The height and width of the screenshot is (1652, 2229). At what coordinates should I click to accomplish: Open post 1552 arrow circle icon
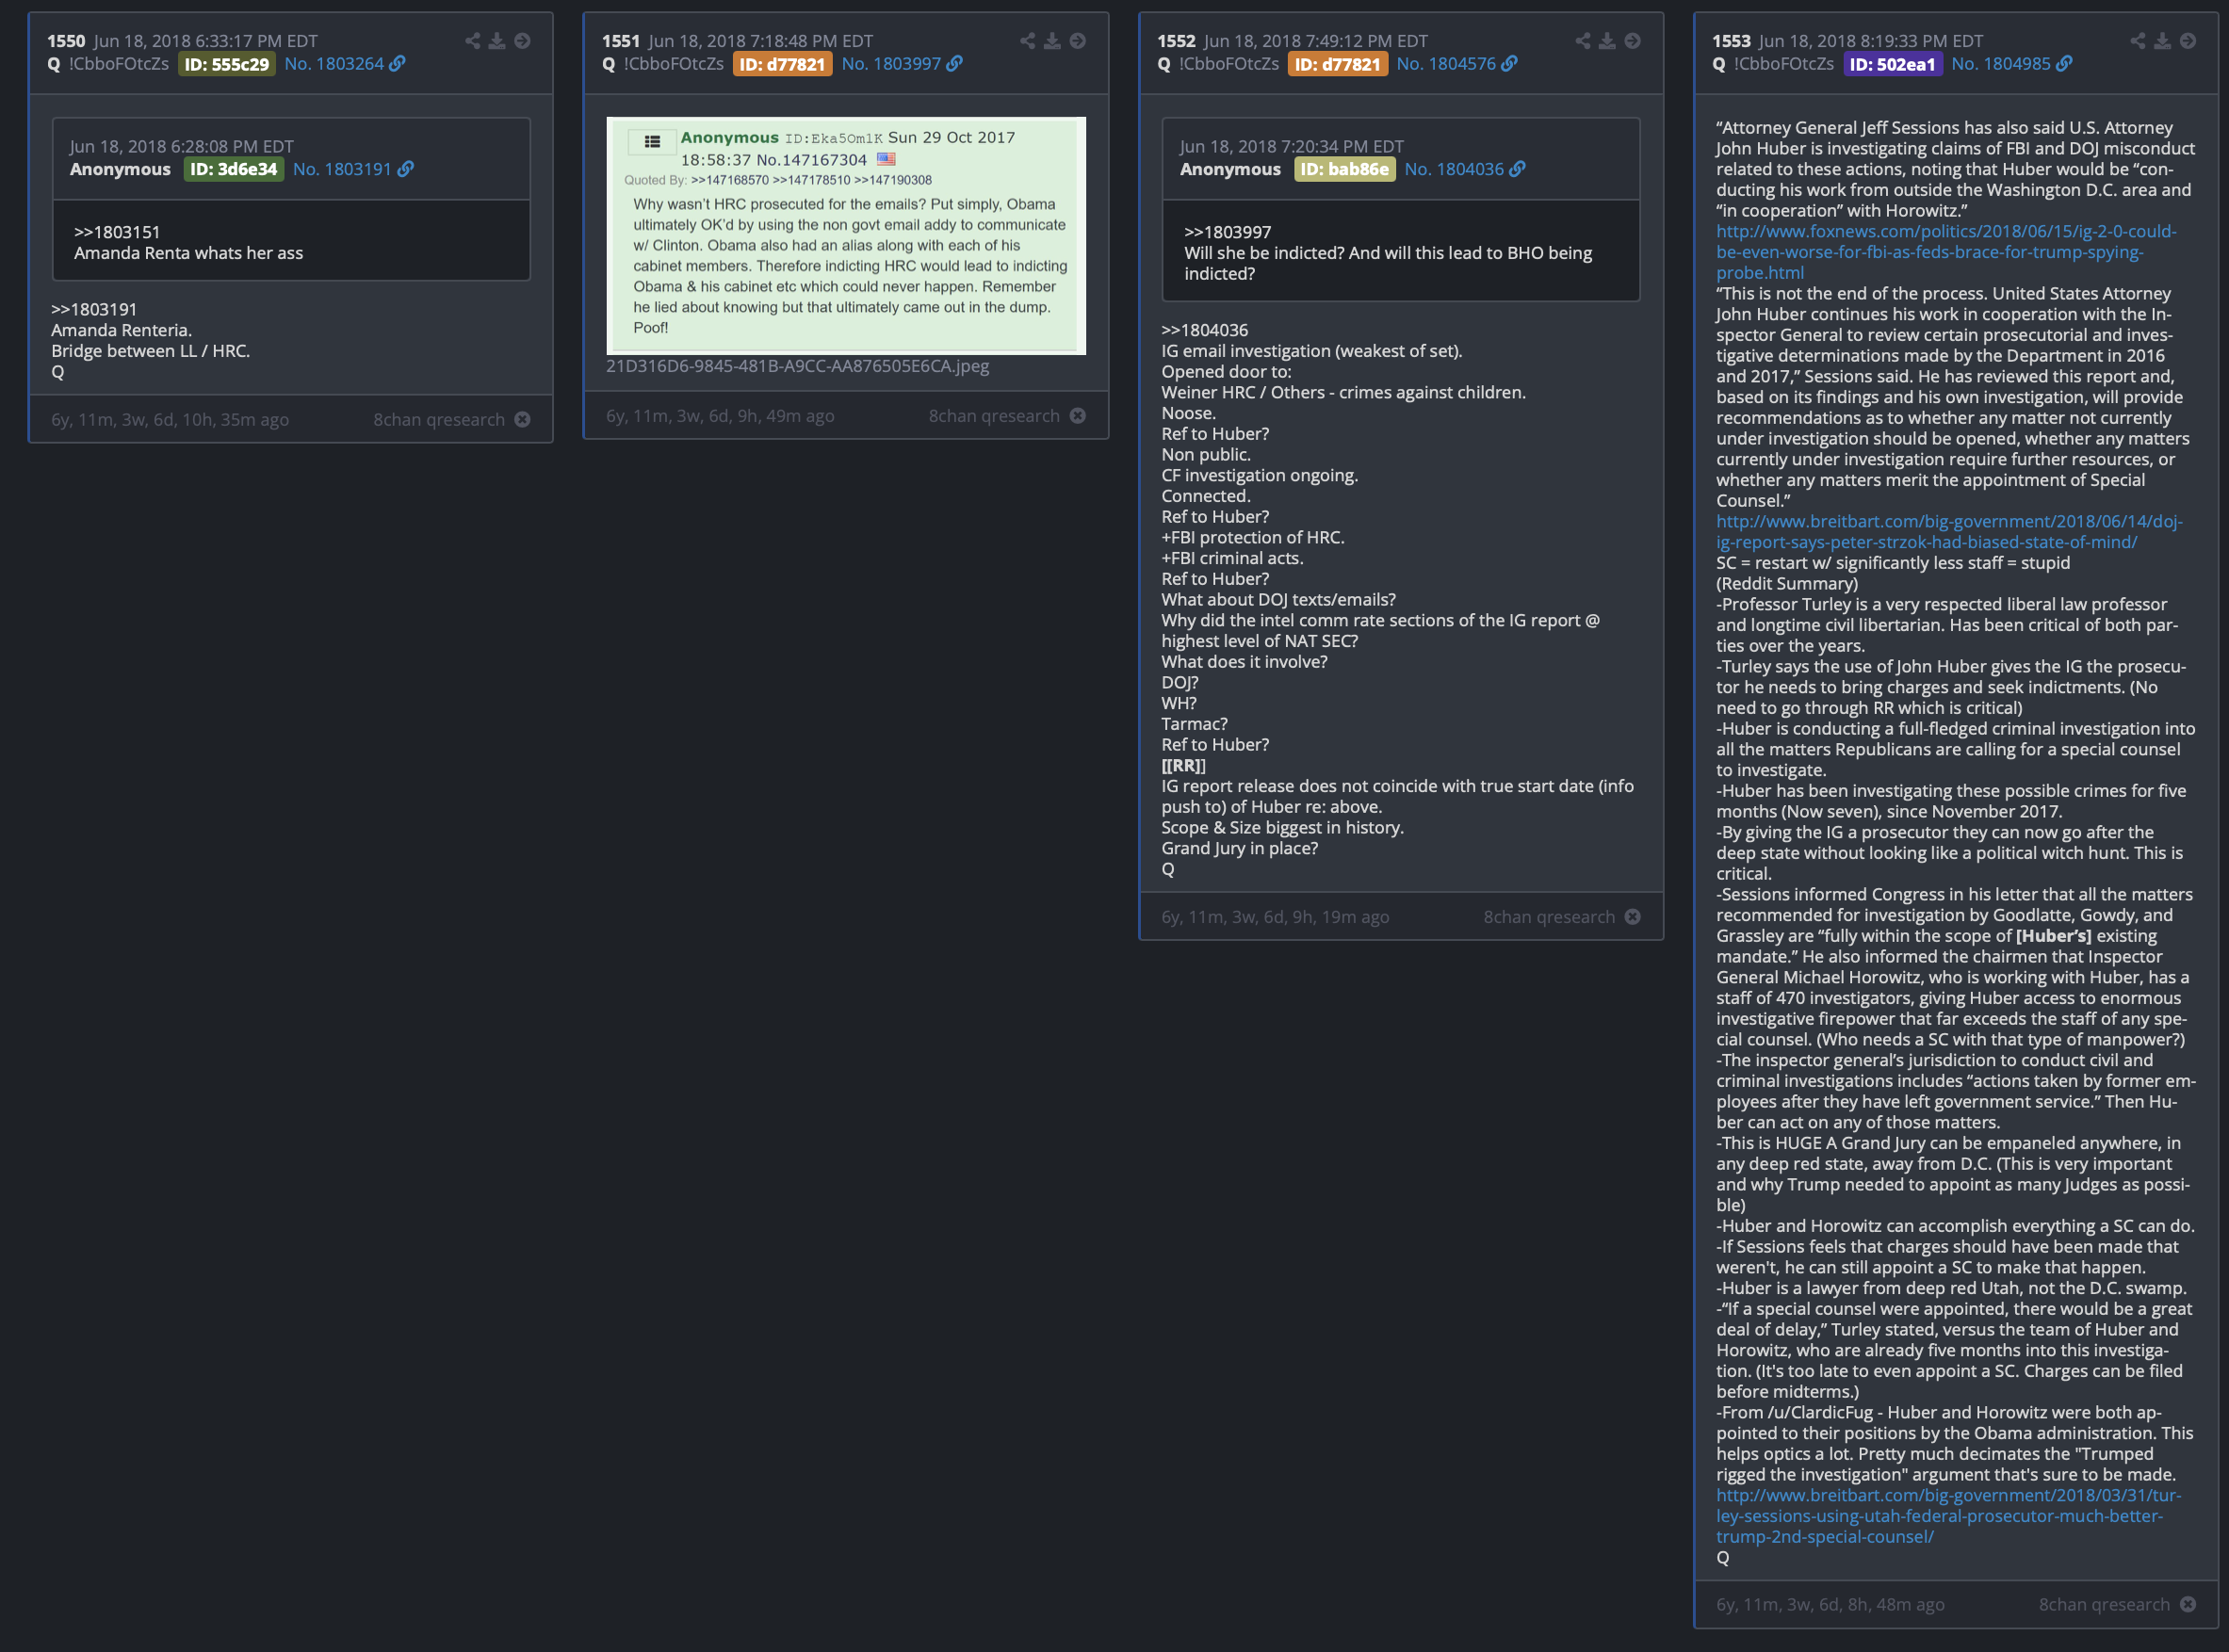(1632, 41)
